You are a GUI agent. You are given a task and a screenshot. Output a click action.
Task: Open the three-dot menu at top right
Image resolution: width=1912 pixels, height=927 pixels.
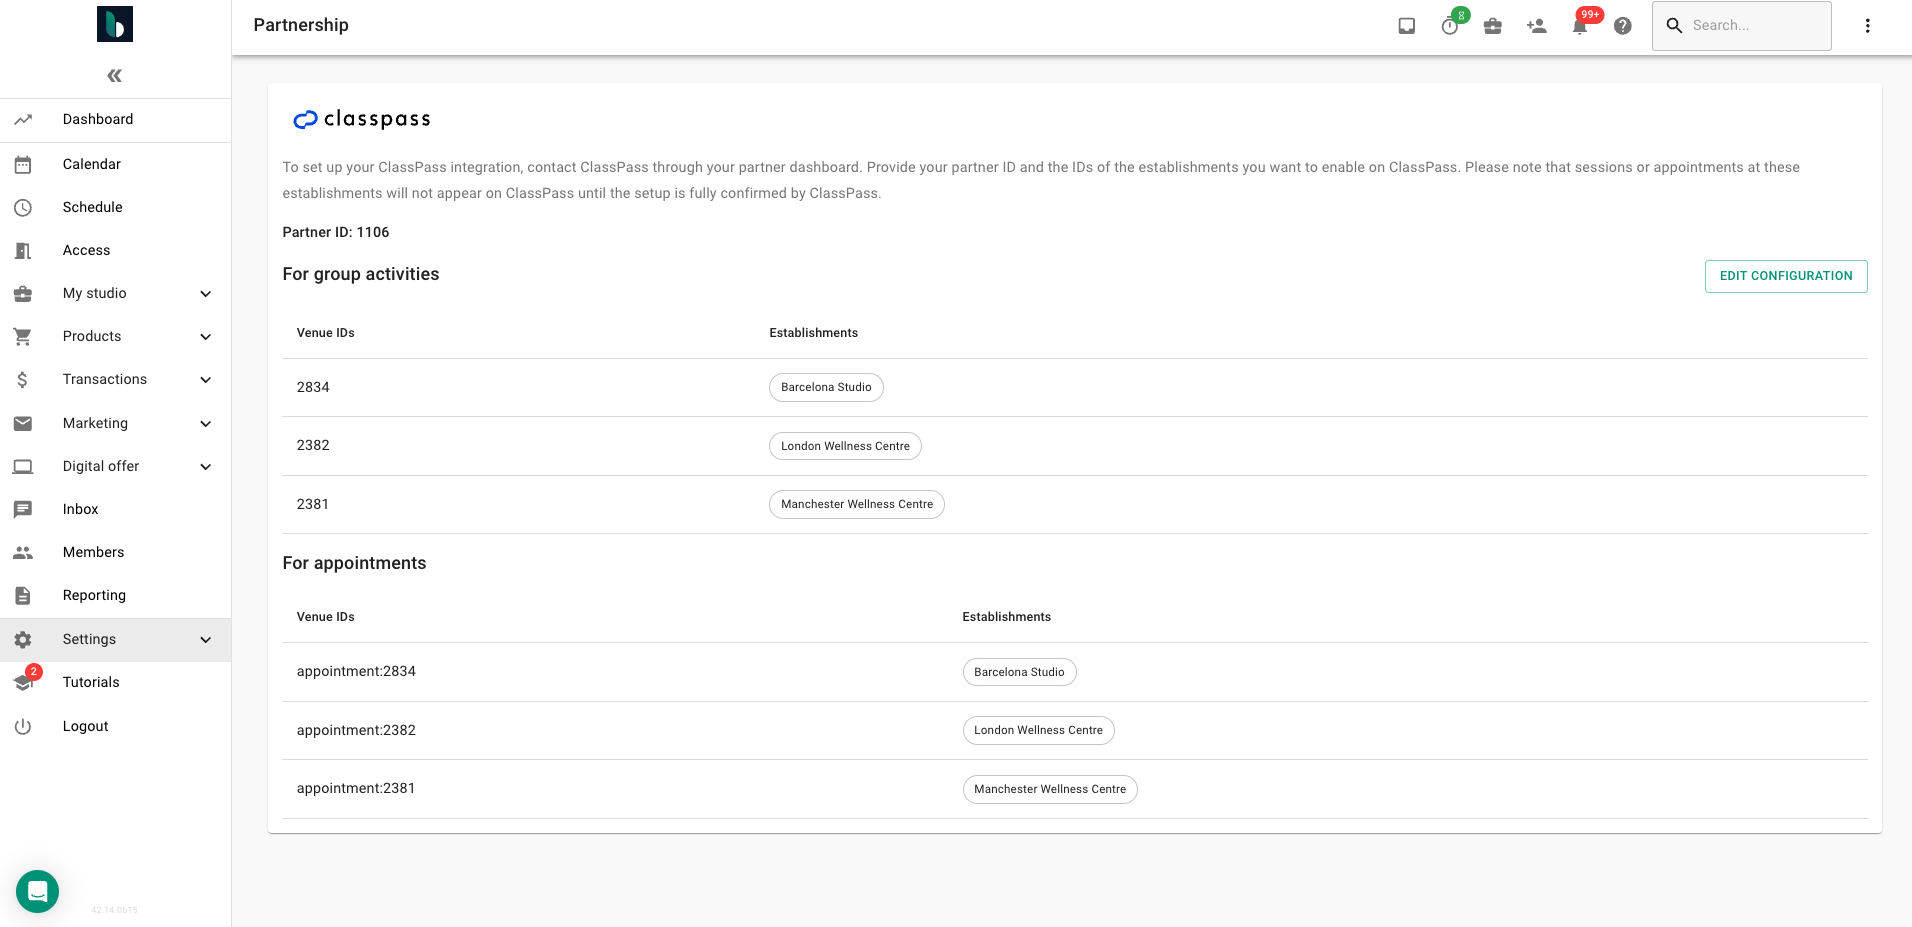(1866, 25)
